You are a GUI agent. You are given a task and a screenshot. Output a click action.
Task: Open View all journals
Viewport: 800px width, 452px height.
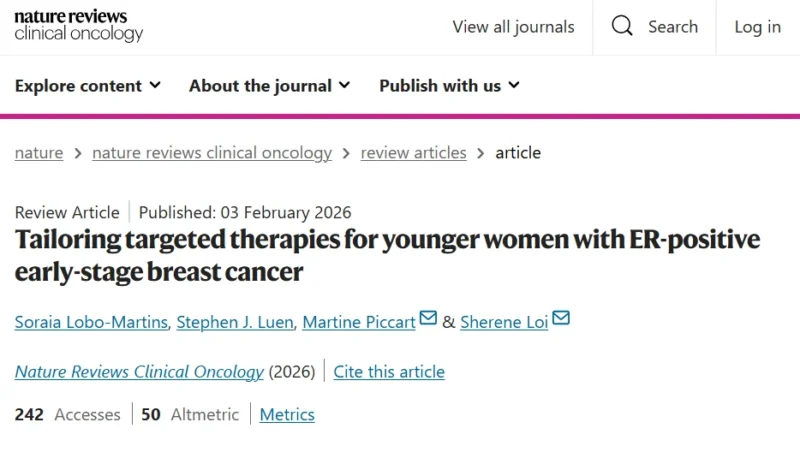coord(513,27)
